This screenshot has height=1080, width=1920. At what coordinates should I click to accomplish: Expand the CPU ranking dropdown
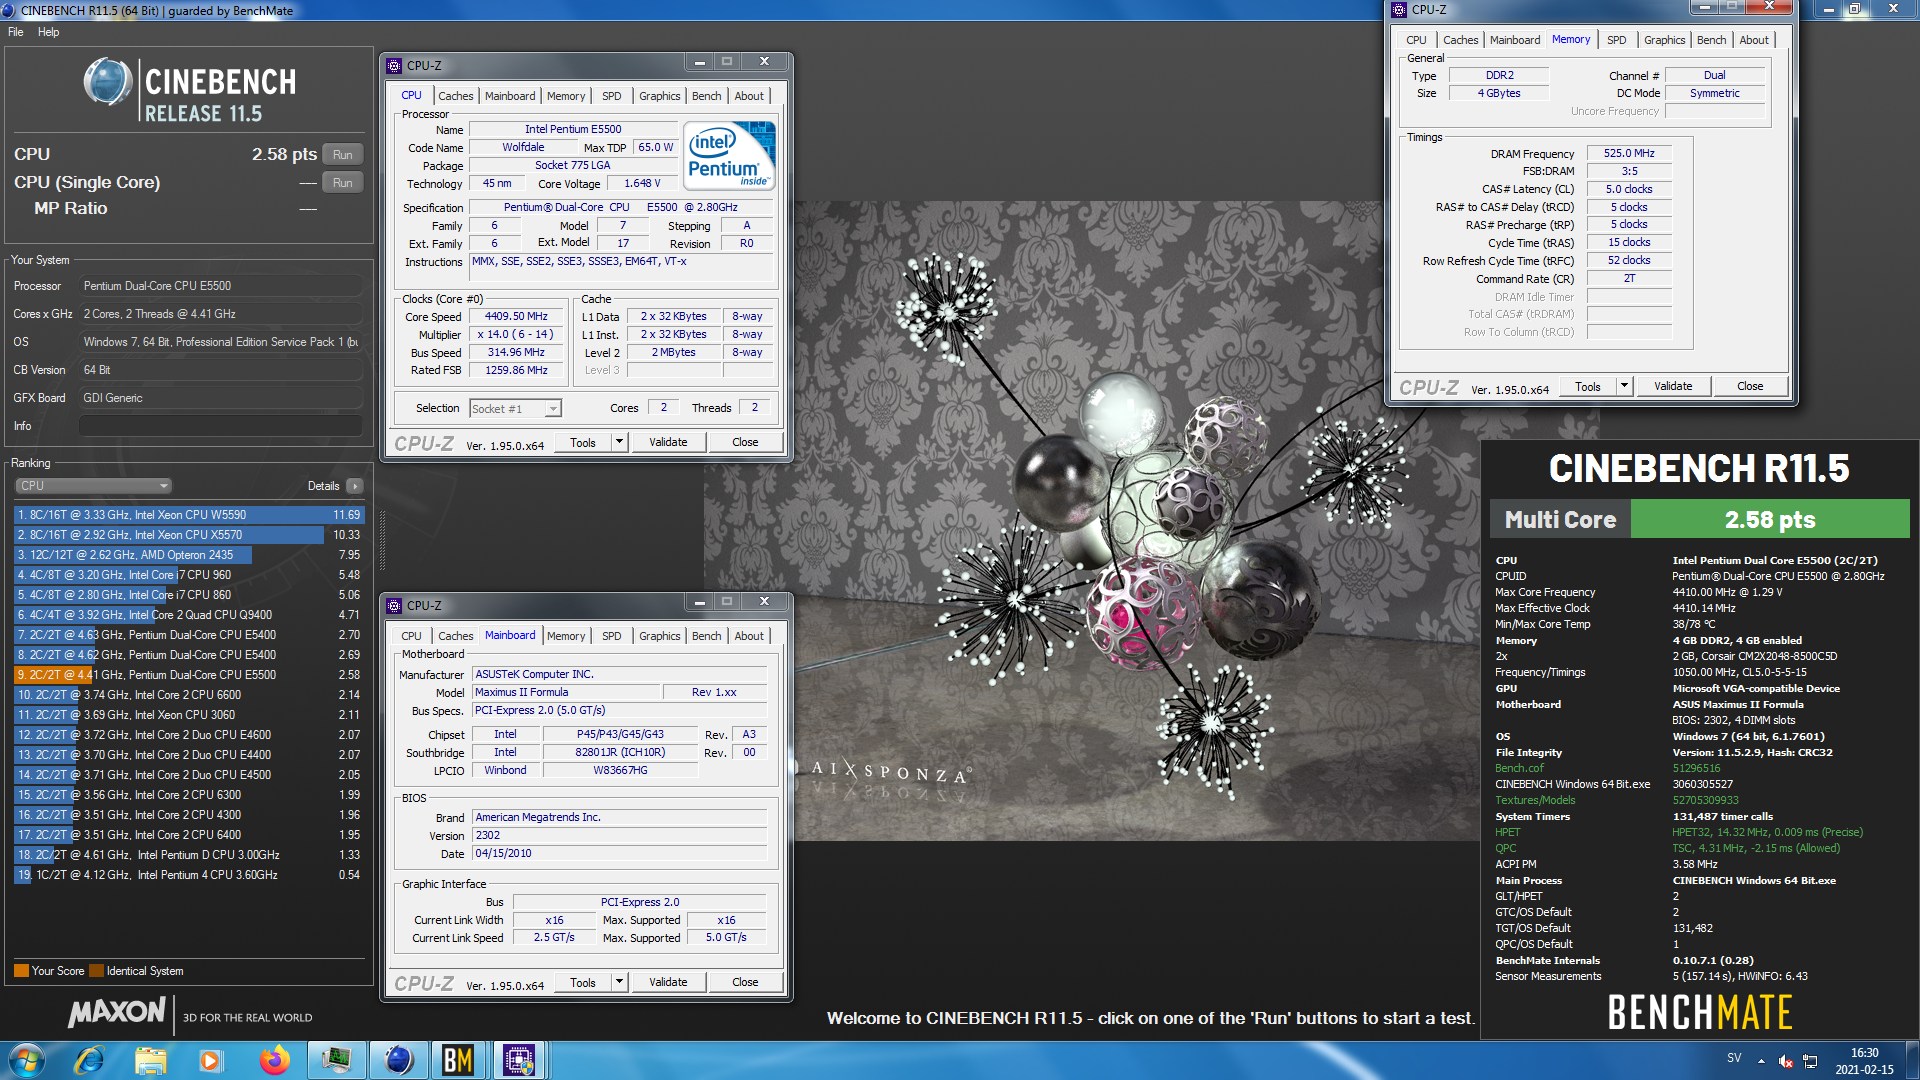94,486
